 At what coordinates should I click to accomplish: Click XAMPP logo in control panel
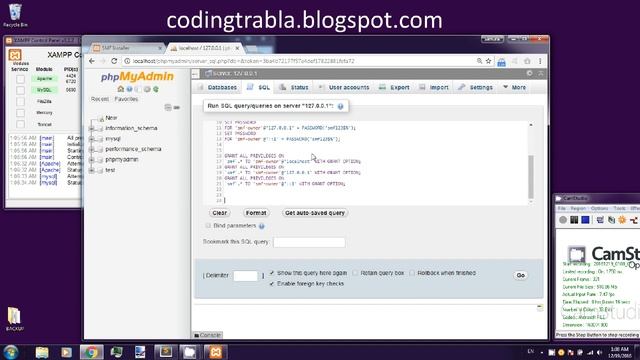pos(15,55)
